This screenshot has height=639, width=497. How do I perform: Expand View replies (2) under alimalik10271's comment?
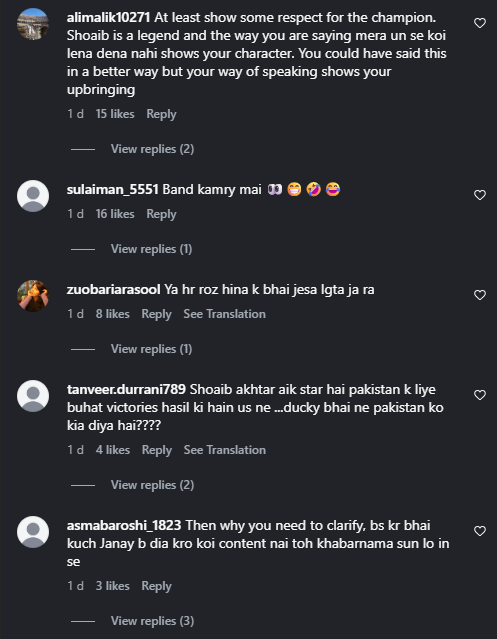[152, 149]
